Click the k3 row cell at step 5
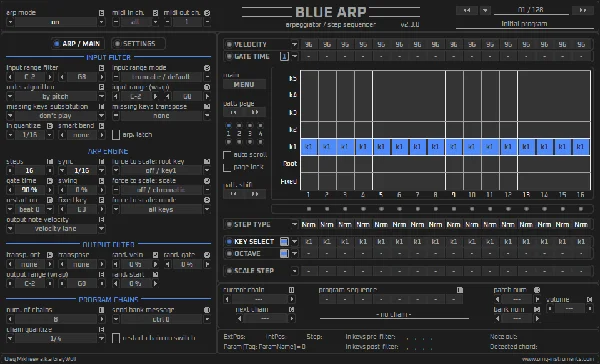 382,113
